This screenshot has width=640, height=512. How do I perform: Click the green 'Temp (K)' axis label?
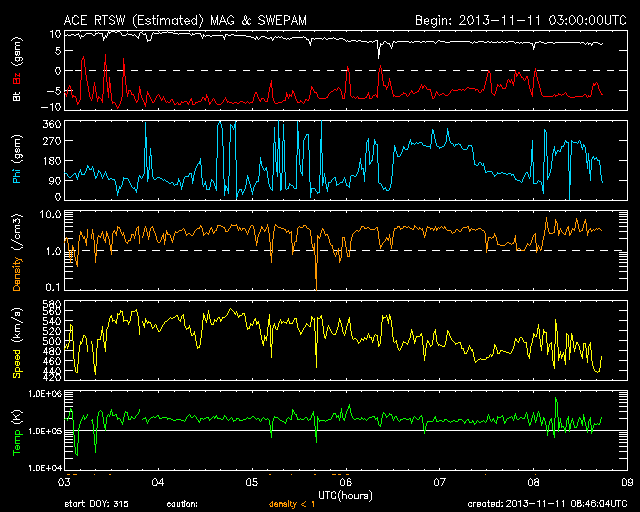(17, 432)
